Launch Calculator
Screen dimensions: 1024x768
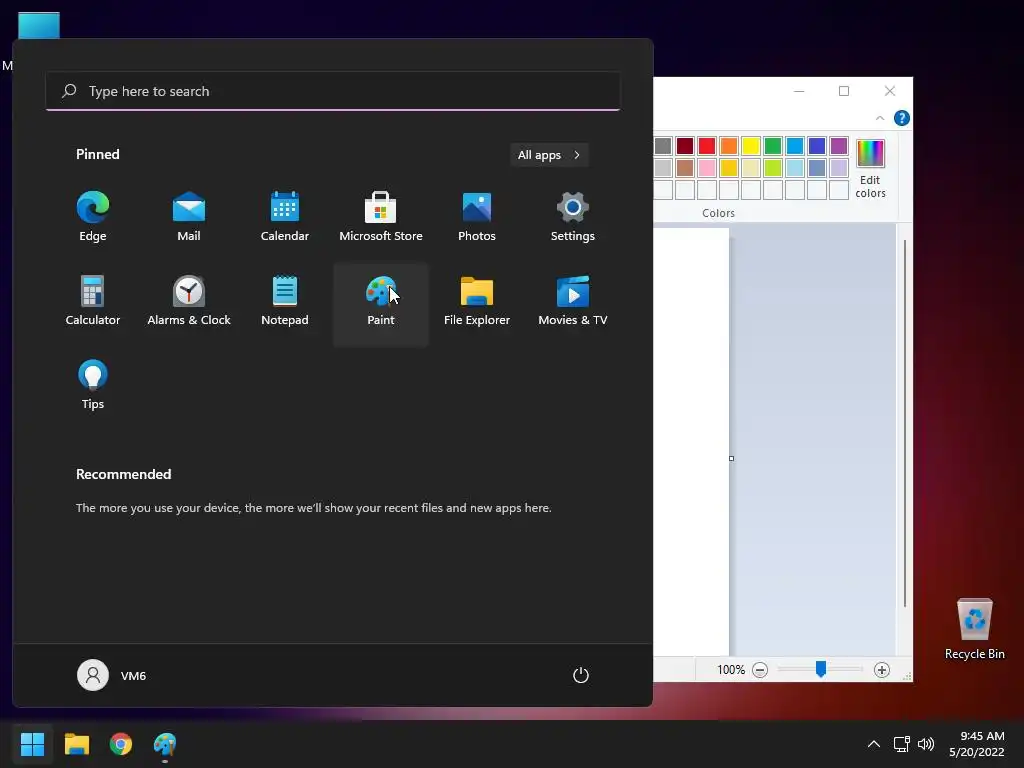pyautogui.click(x=93, y=301)
